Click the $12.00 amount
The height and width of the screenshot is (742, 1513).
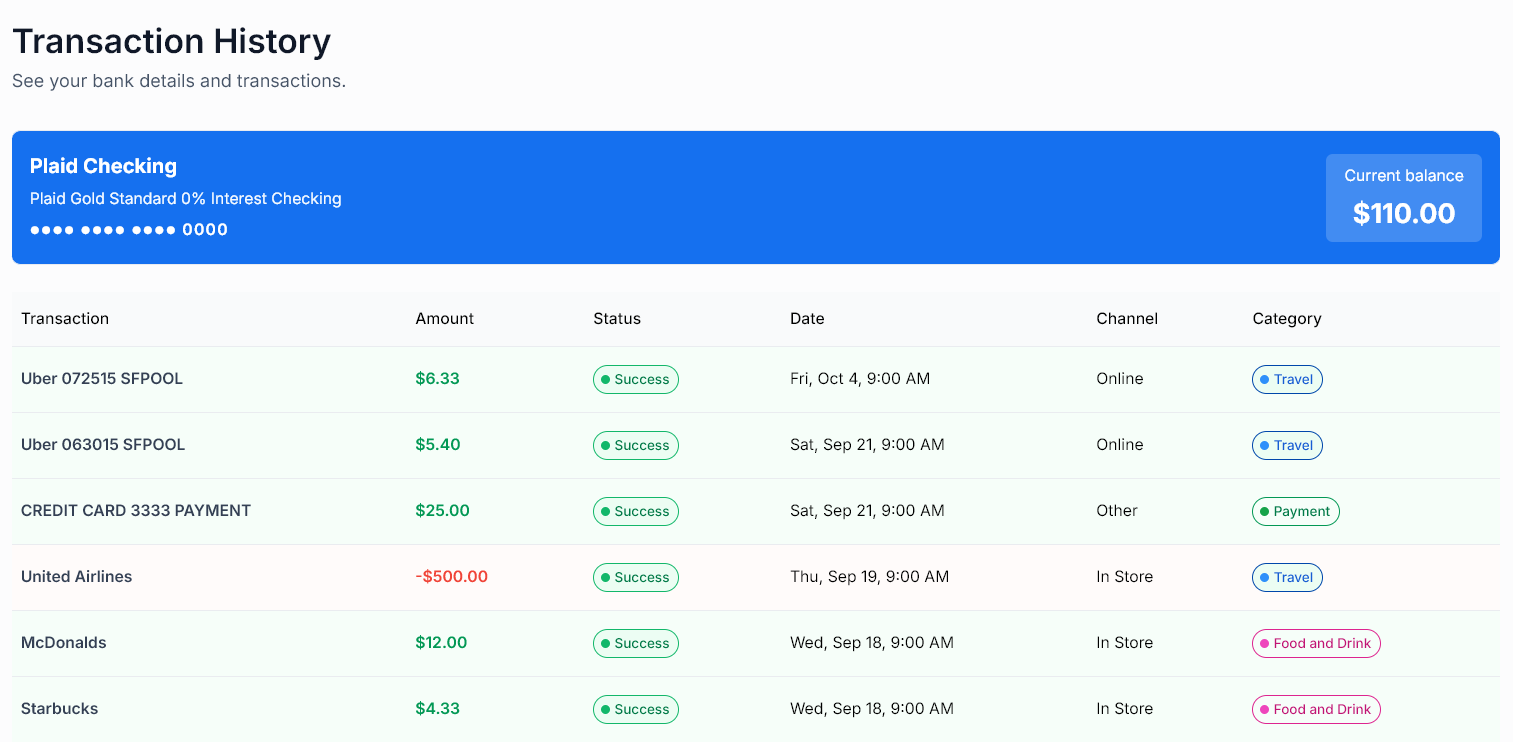point(441,643)
